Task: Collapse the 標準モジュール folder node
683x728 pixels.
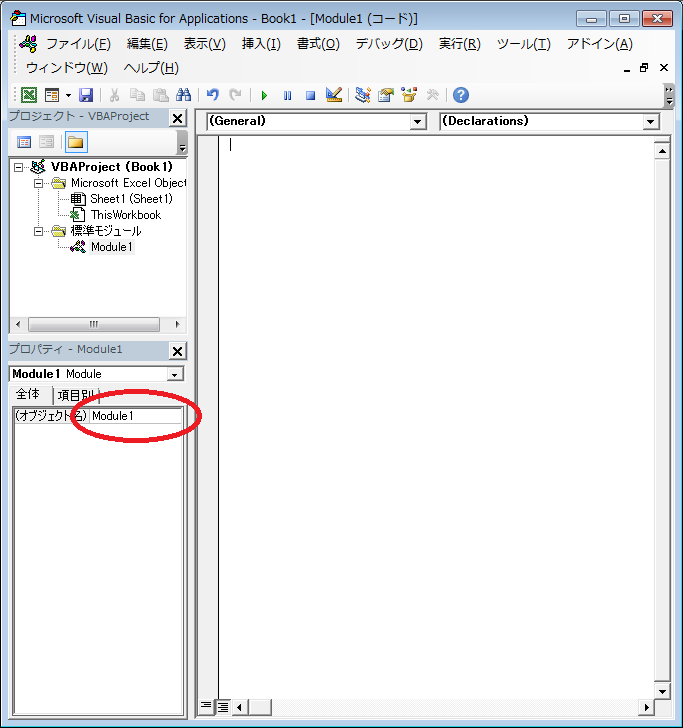Action: 39,231
